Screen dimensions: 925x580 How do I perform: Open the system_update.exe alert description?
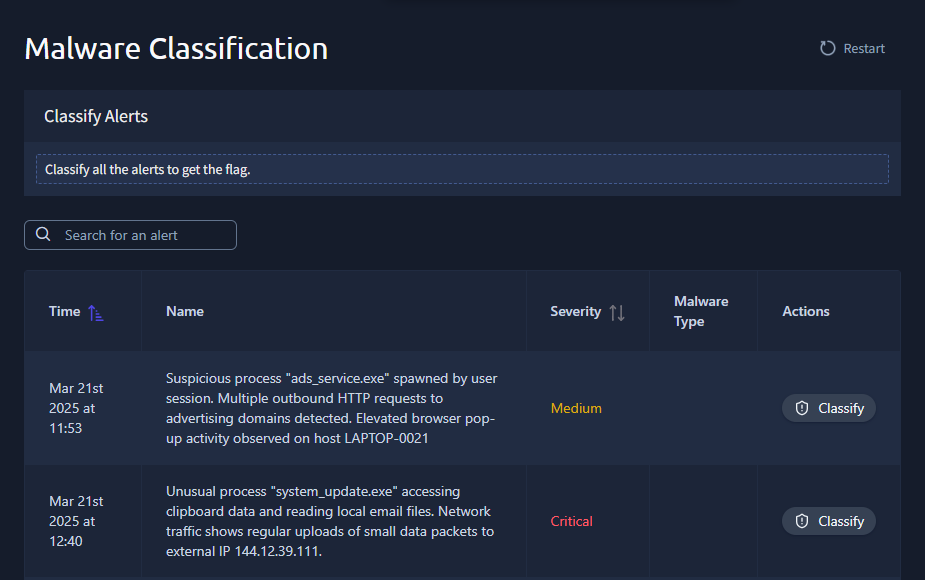point(331,521)
